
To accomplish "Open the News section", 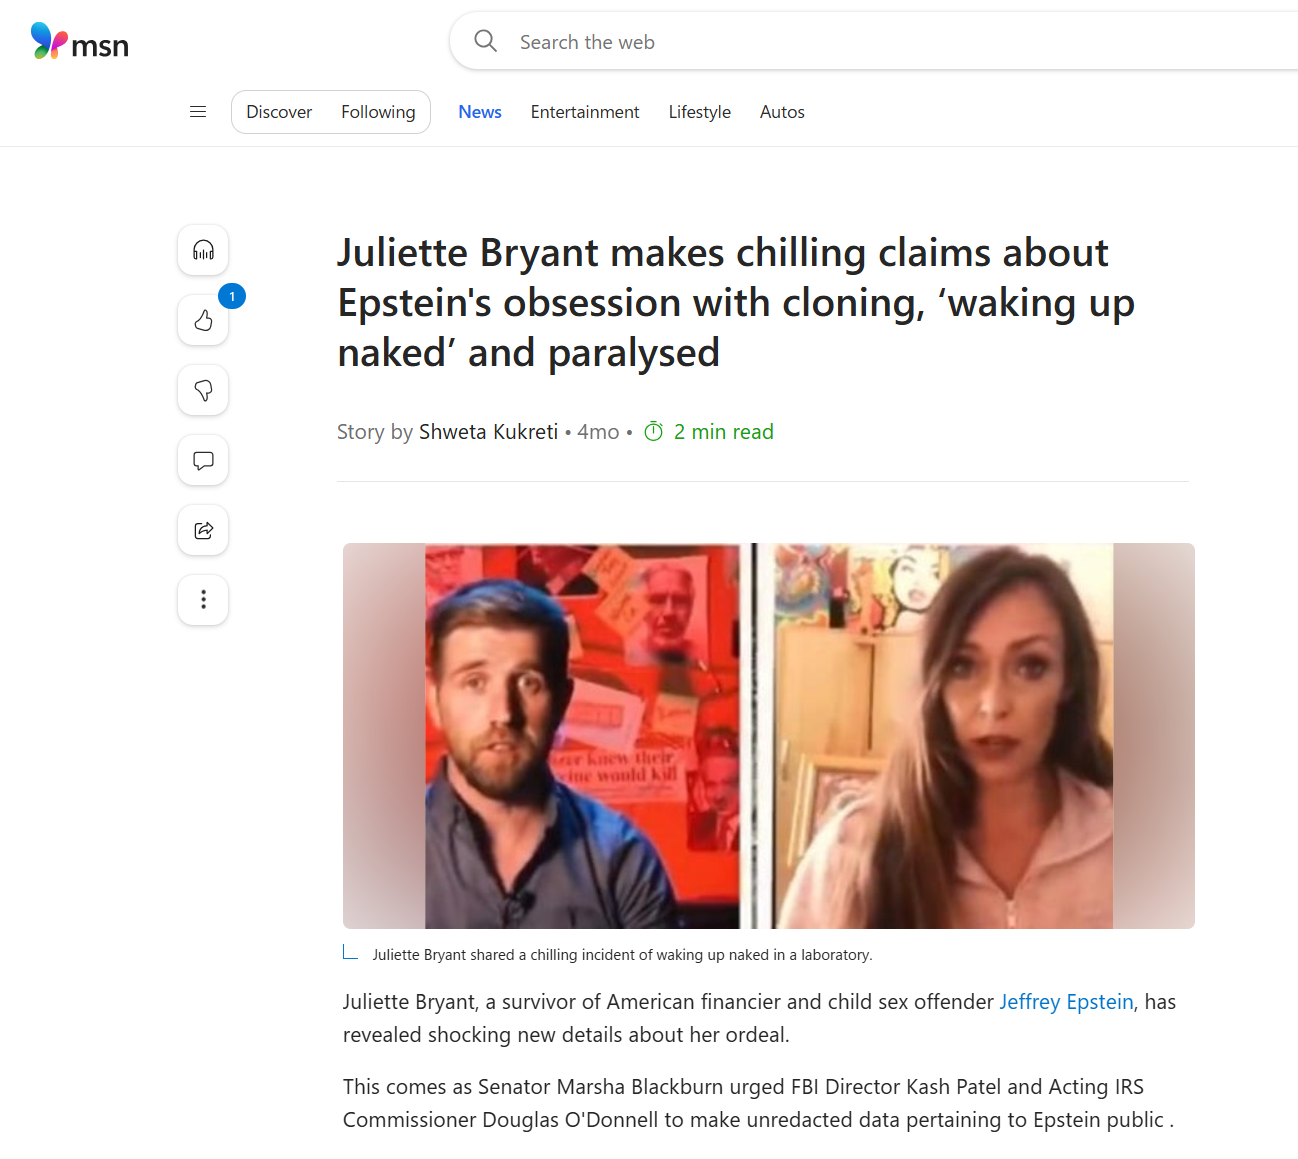I will pyautogui.click(x=480, y=112).
